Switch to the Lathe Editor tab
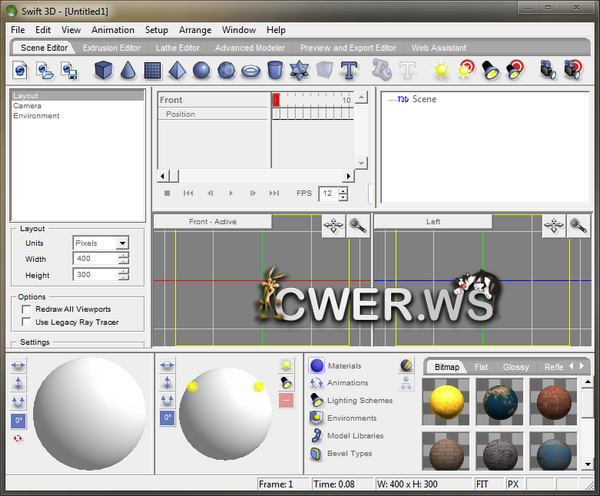This screenshot has width=600, height=496. point(177,47)
